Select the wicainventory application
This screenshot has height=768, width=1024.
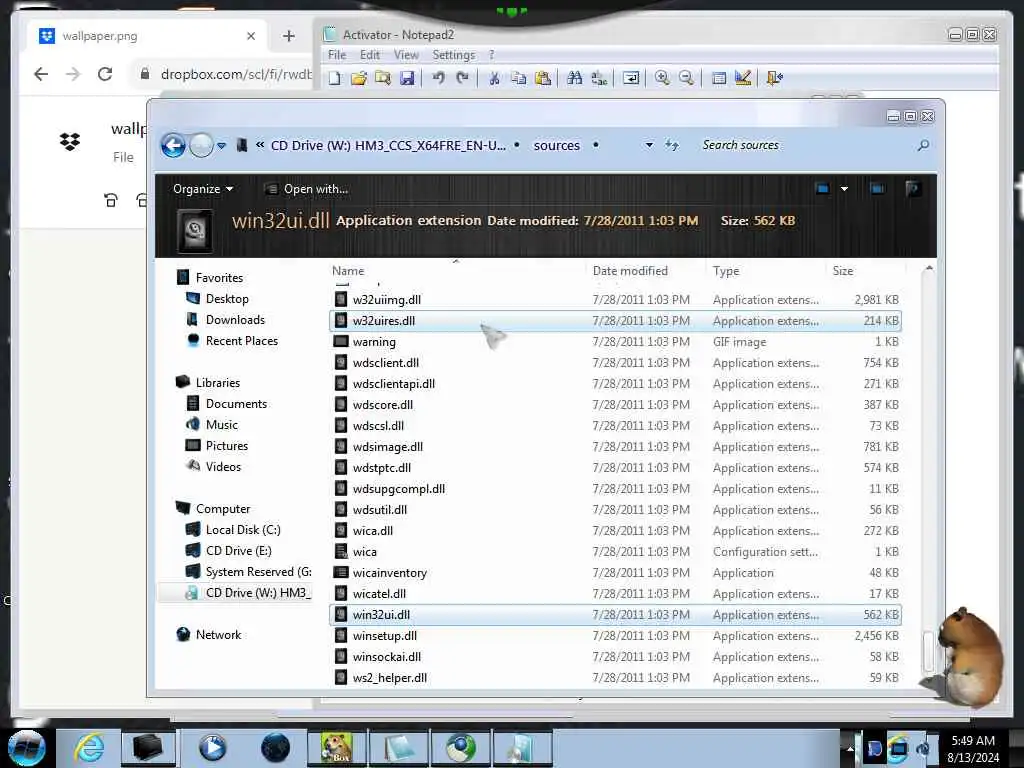pyautogui.click(x=615, y=573)
